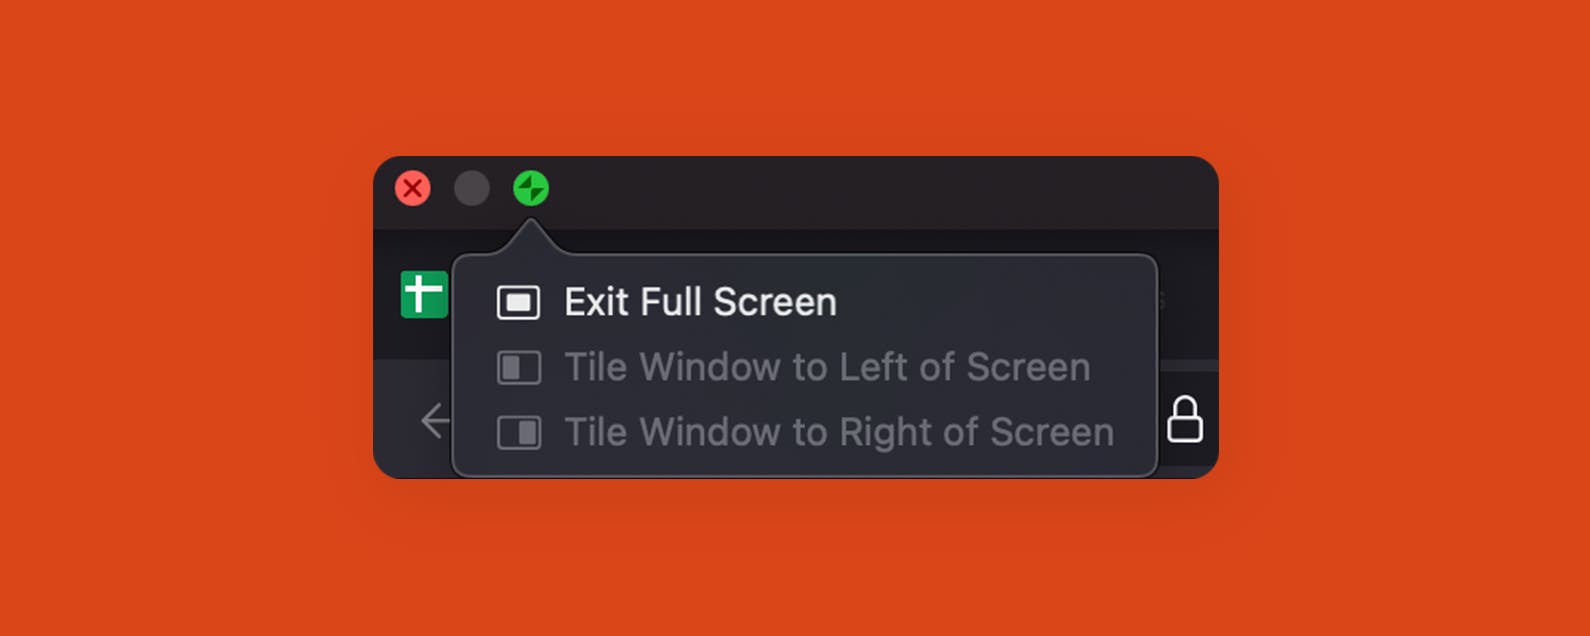Click the tile-left window layout icon
This screenshot has height=636, width=1590.
tap(519, 368)
